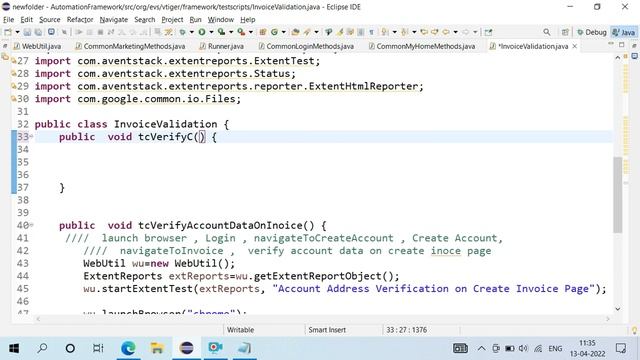This screenshot has width=640, height=360.
Task: Open the Navigate menu
Action: pos(113,20)
